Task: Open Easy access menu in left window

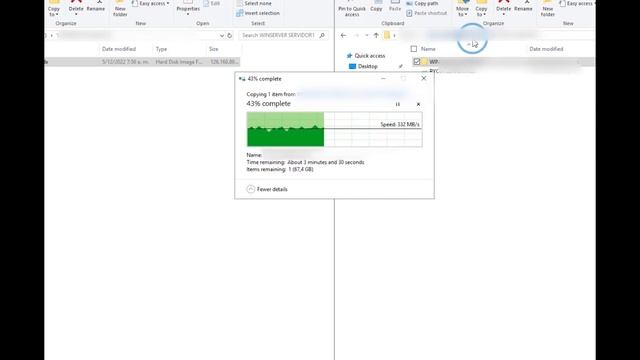Action: coord(151,3)
